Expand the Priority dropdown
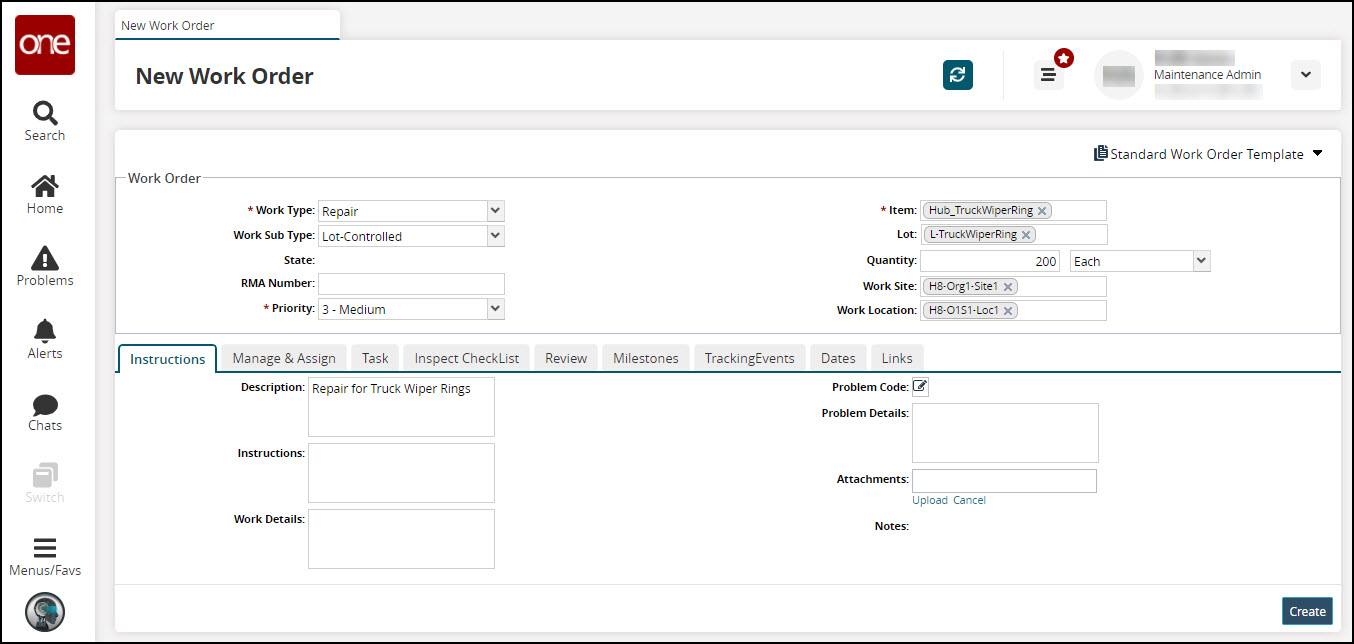Viewport: 1354px width, 644px height. tap(495, 309)
